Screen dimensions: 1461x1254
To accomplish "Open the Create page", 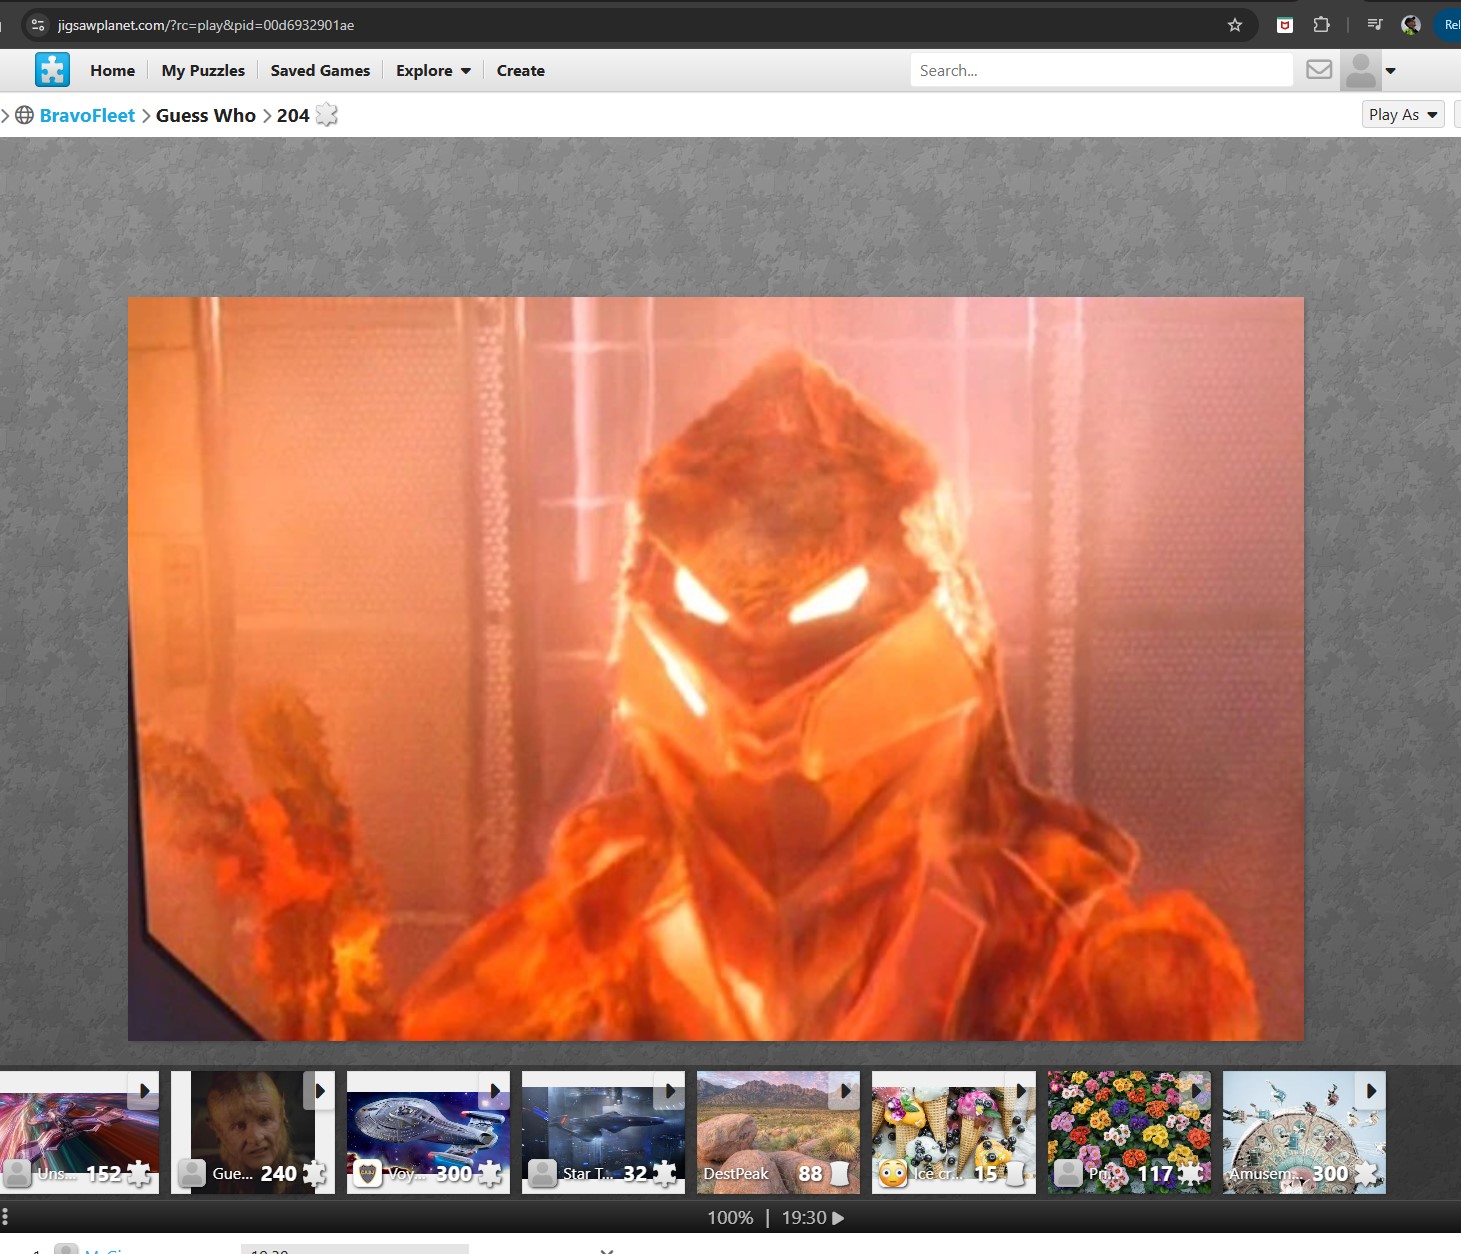I will click(520, 71).
